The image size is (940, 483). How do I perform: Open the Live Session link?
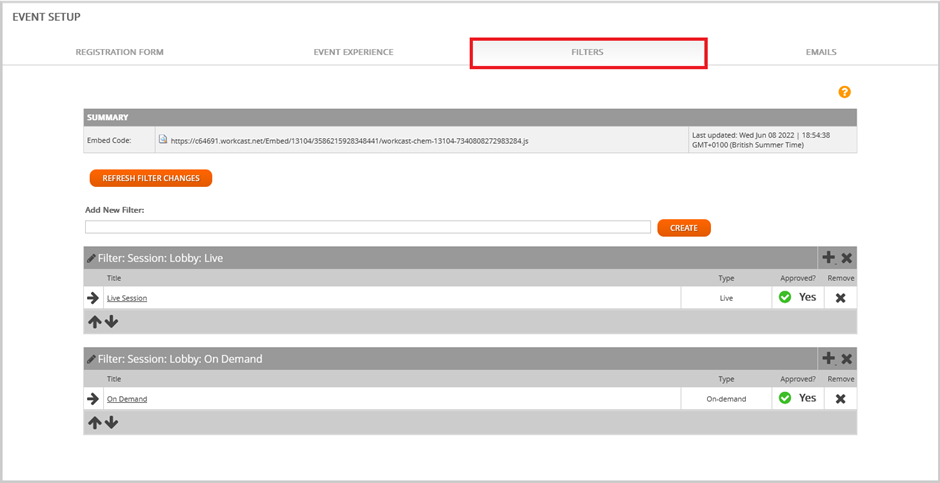click(127, 298)
